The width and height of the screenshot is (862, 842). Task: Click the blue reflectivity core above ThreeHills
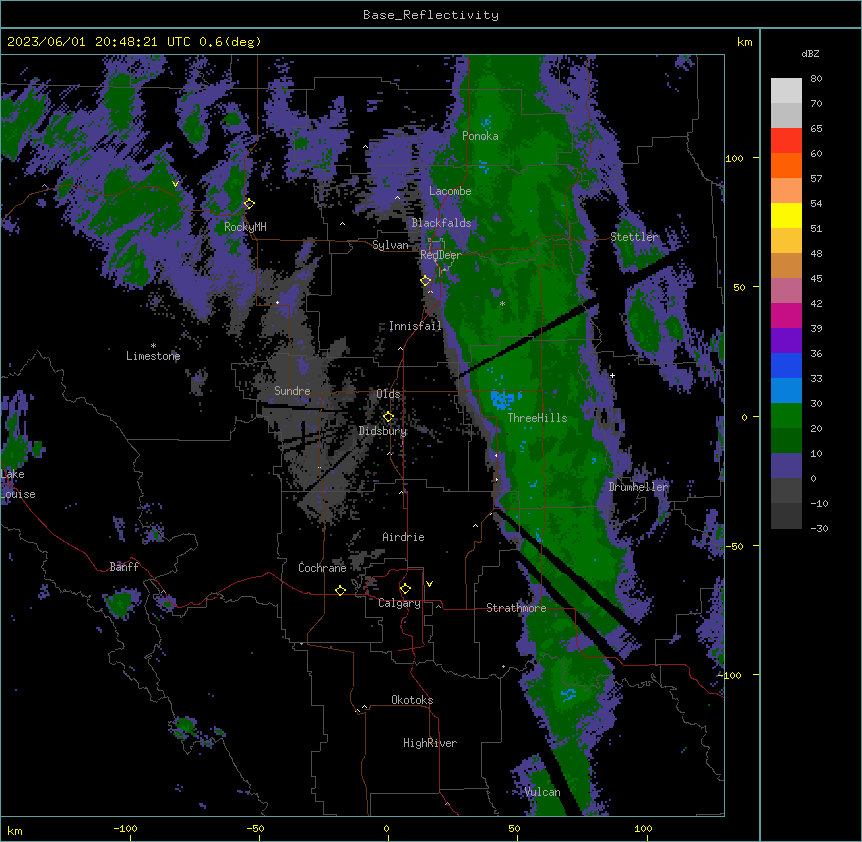503,399
